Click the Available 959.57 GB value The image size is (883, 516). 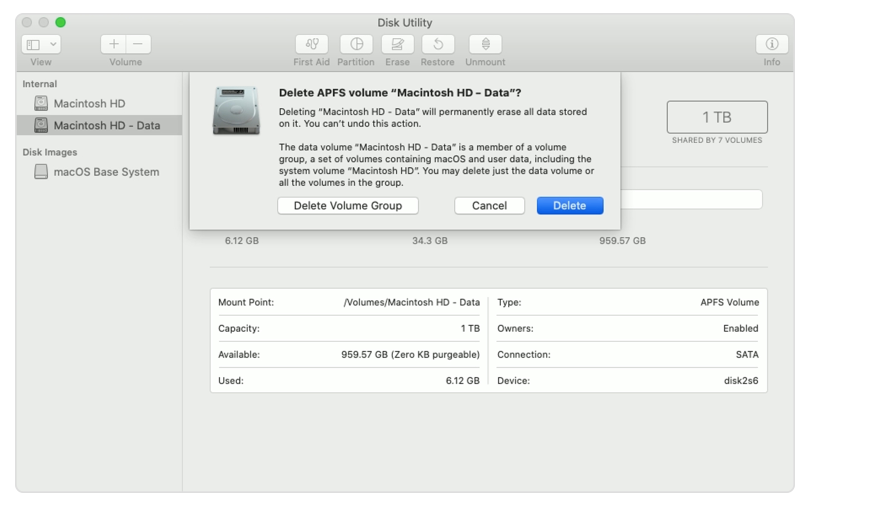(411, 355)
